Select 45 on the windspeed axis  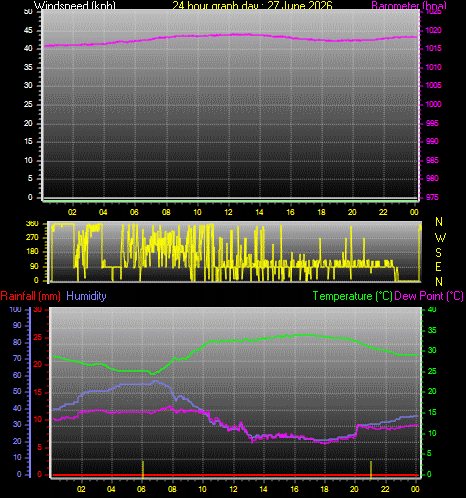[28, 30]
